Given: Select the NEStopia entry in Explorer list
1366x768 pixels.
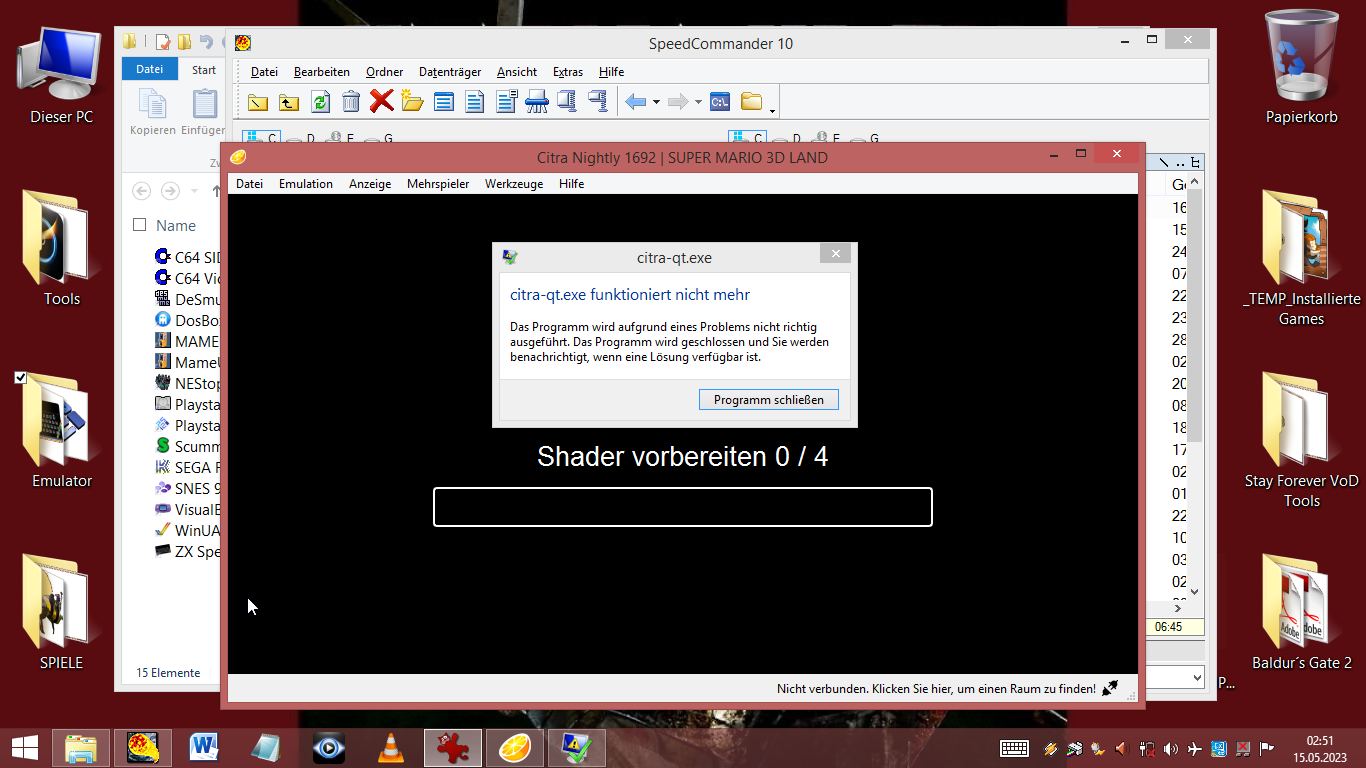Looking at the screenshot, I should click(187, 383).
